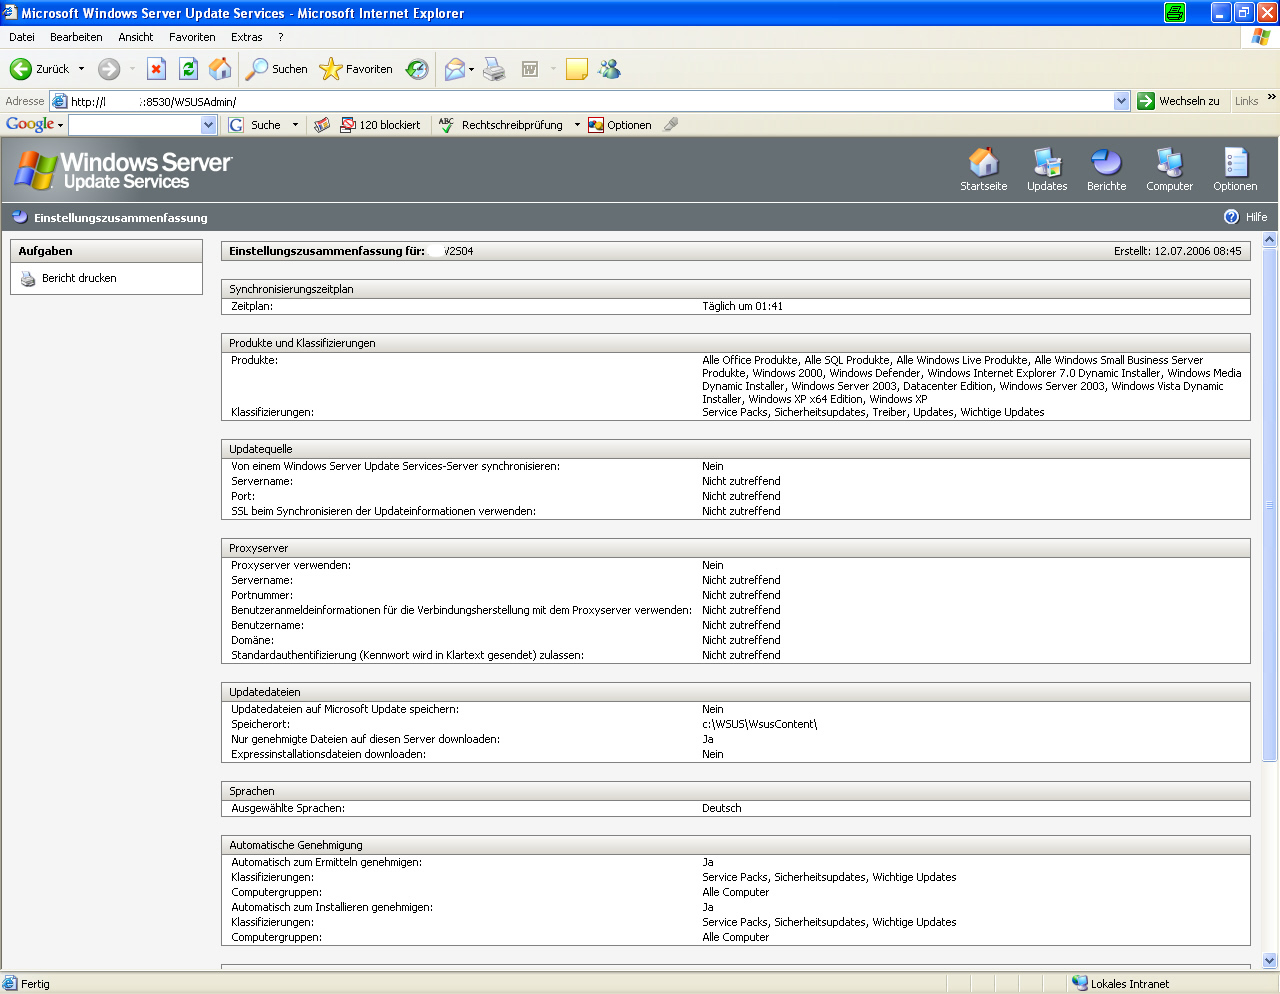Click the Google Suche button
This screenshot has width=1280, height=994.
(x=256, y=125)
